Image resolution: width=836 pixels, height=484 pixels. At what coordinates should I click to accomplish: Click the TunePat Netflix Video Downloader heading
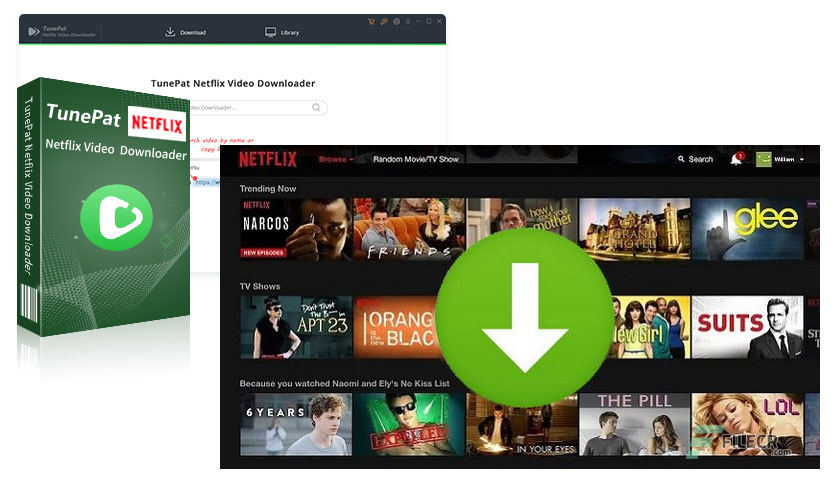[233, 83]
